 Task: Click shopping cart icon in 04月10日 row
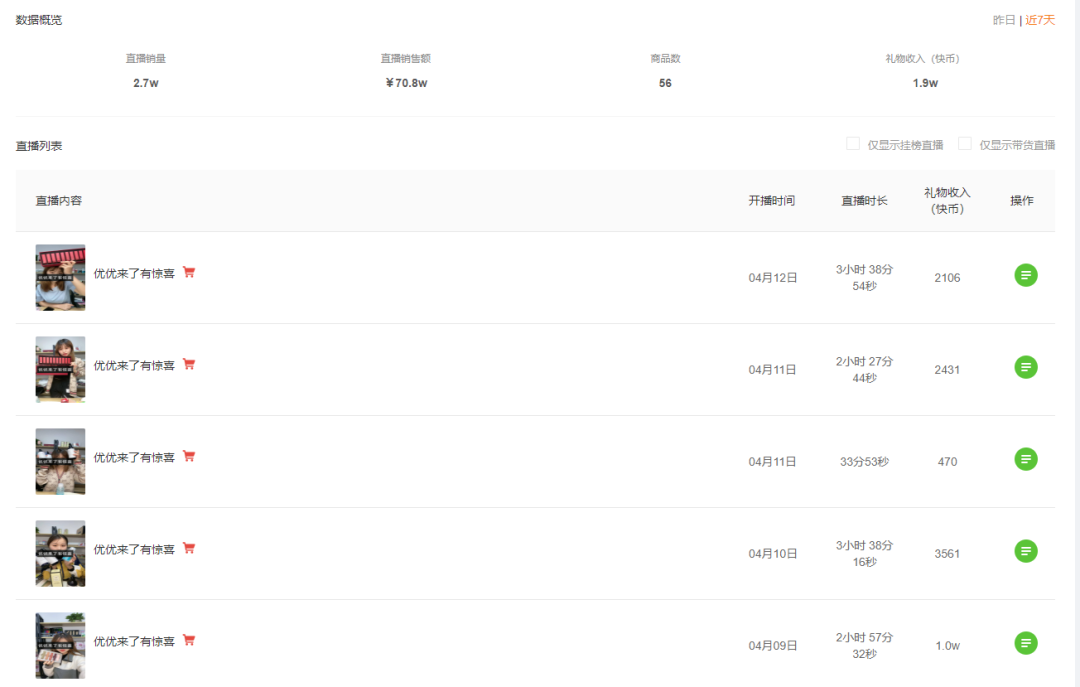(189, 548)
